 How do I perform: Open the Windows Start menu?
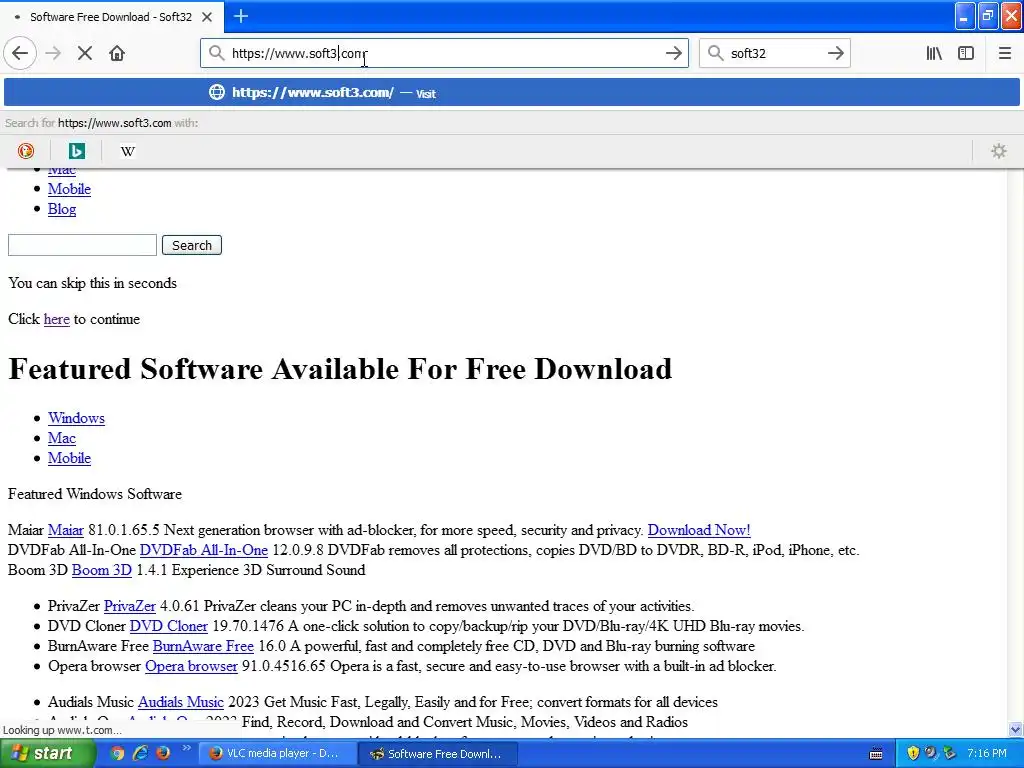pyautogui.click(x=48, y=754)
